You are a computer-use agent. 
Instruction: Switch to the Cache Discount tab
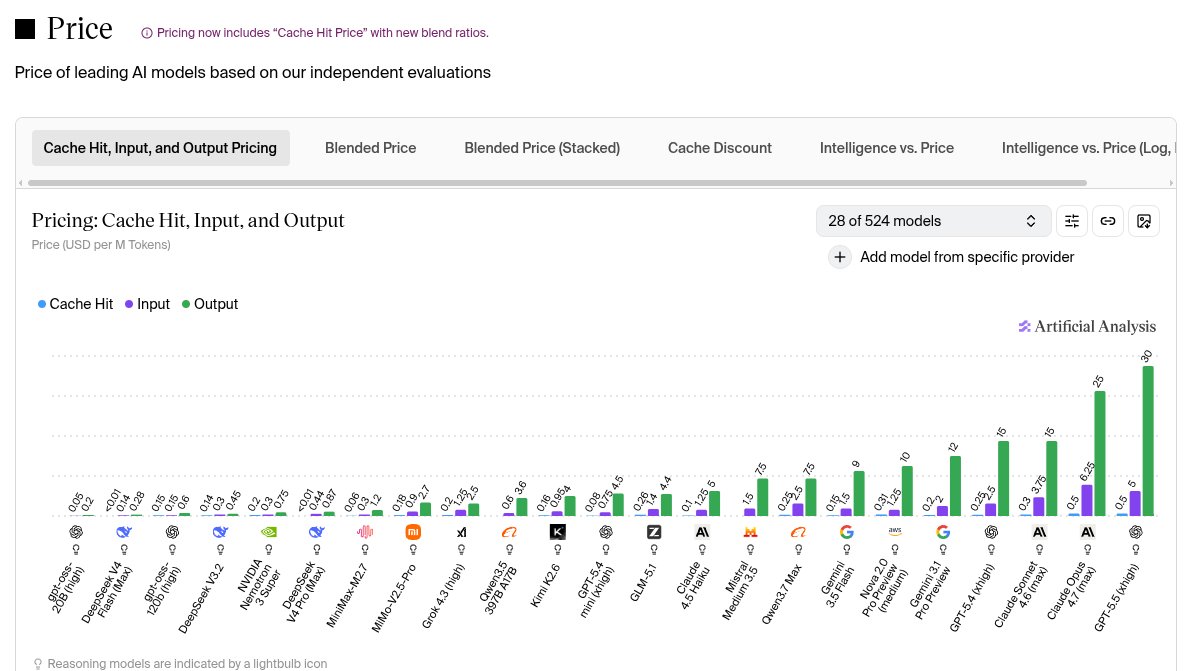click(x=720, y=148)
